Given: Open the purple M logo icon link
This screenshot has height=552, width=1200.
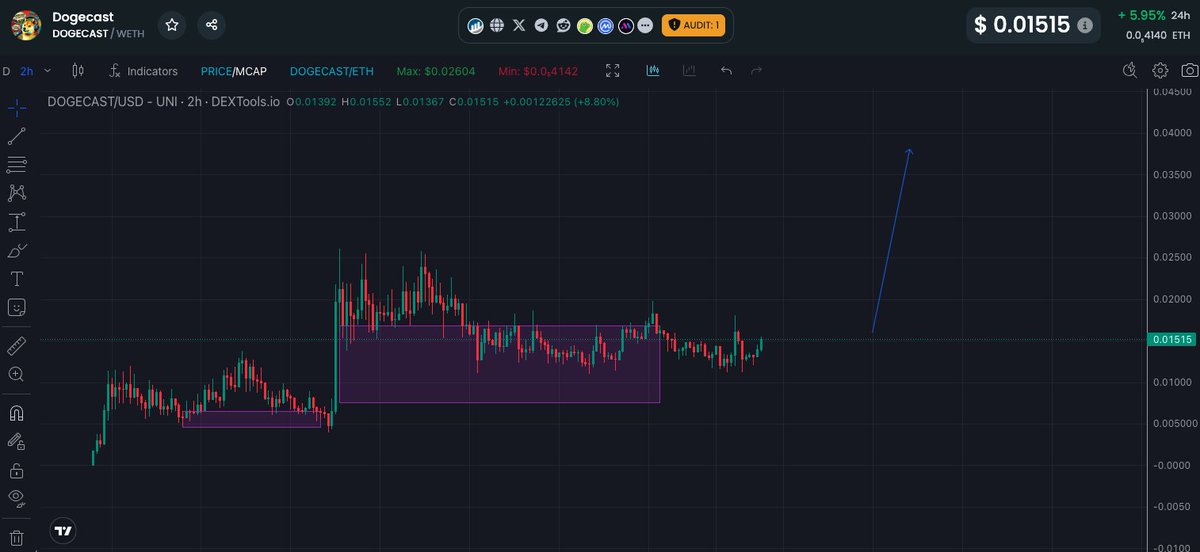Looking at the screenshot, I should [626, 25].
